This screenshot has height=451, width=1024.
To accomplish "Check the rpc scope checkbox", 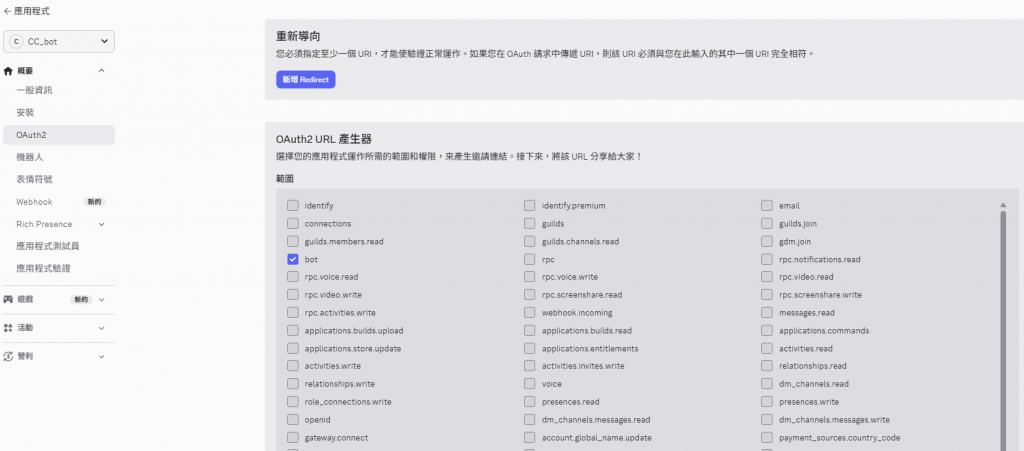I will pos(529,259).
